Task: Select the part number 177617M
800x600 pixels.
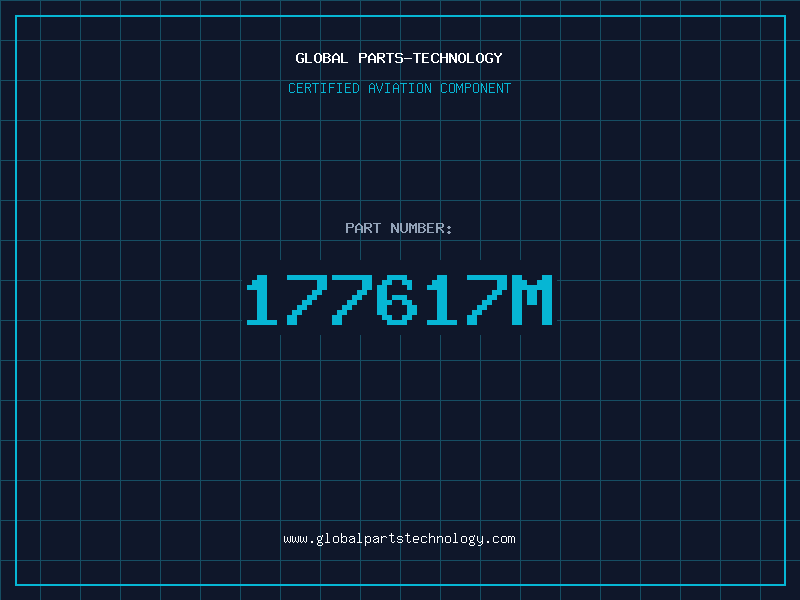Action: [399, 300]
